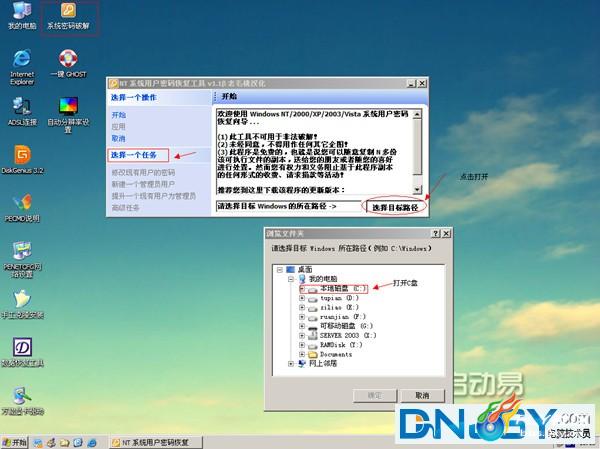Click the 取消 item in the operation panel
This screenshot has width=600, height=449.
(x=119, y=139)
